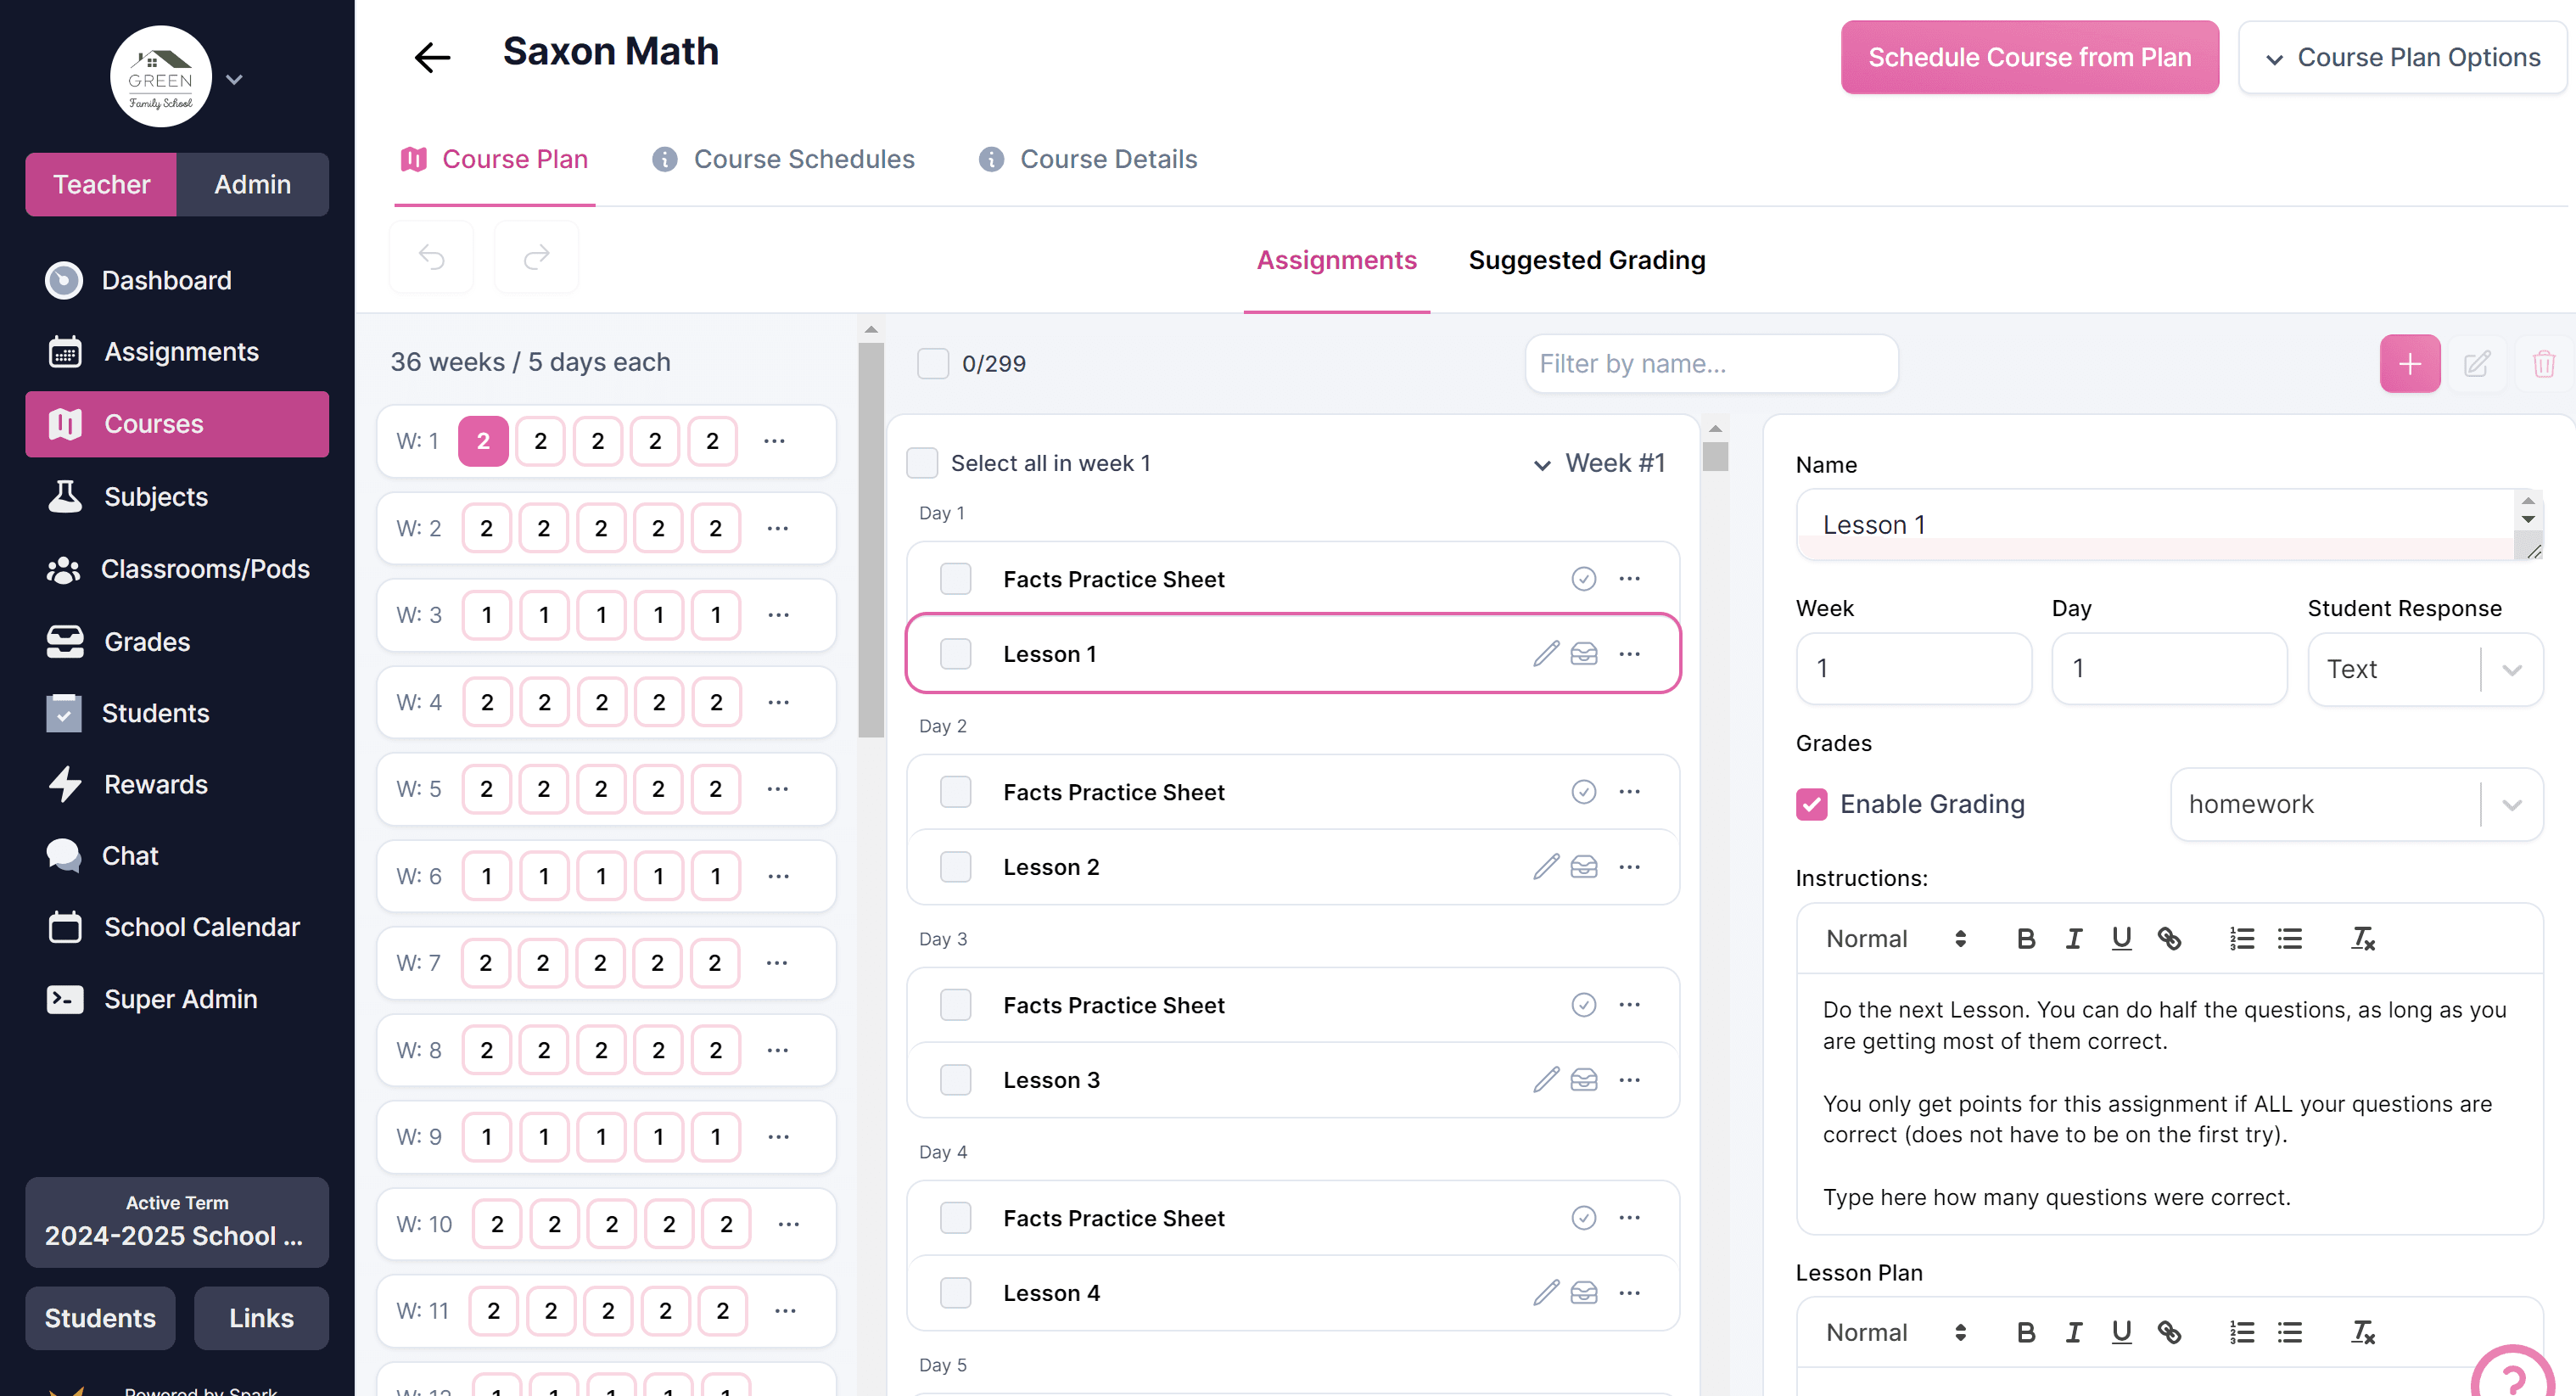Tick Select all in week 1
This screenshot has width=2576, height=1396.
point(922,463)
